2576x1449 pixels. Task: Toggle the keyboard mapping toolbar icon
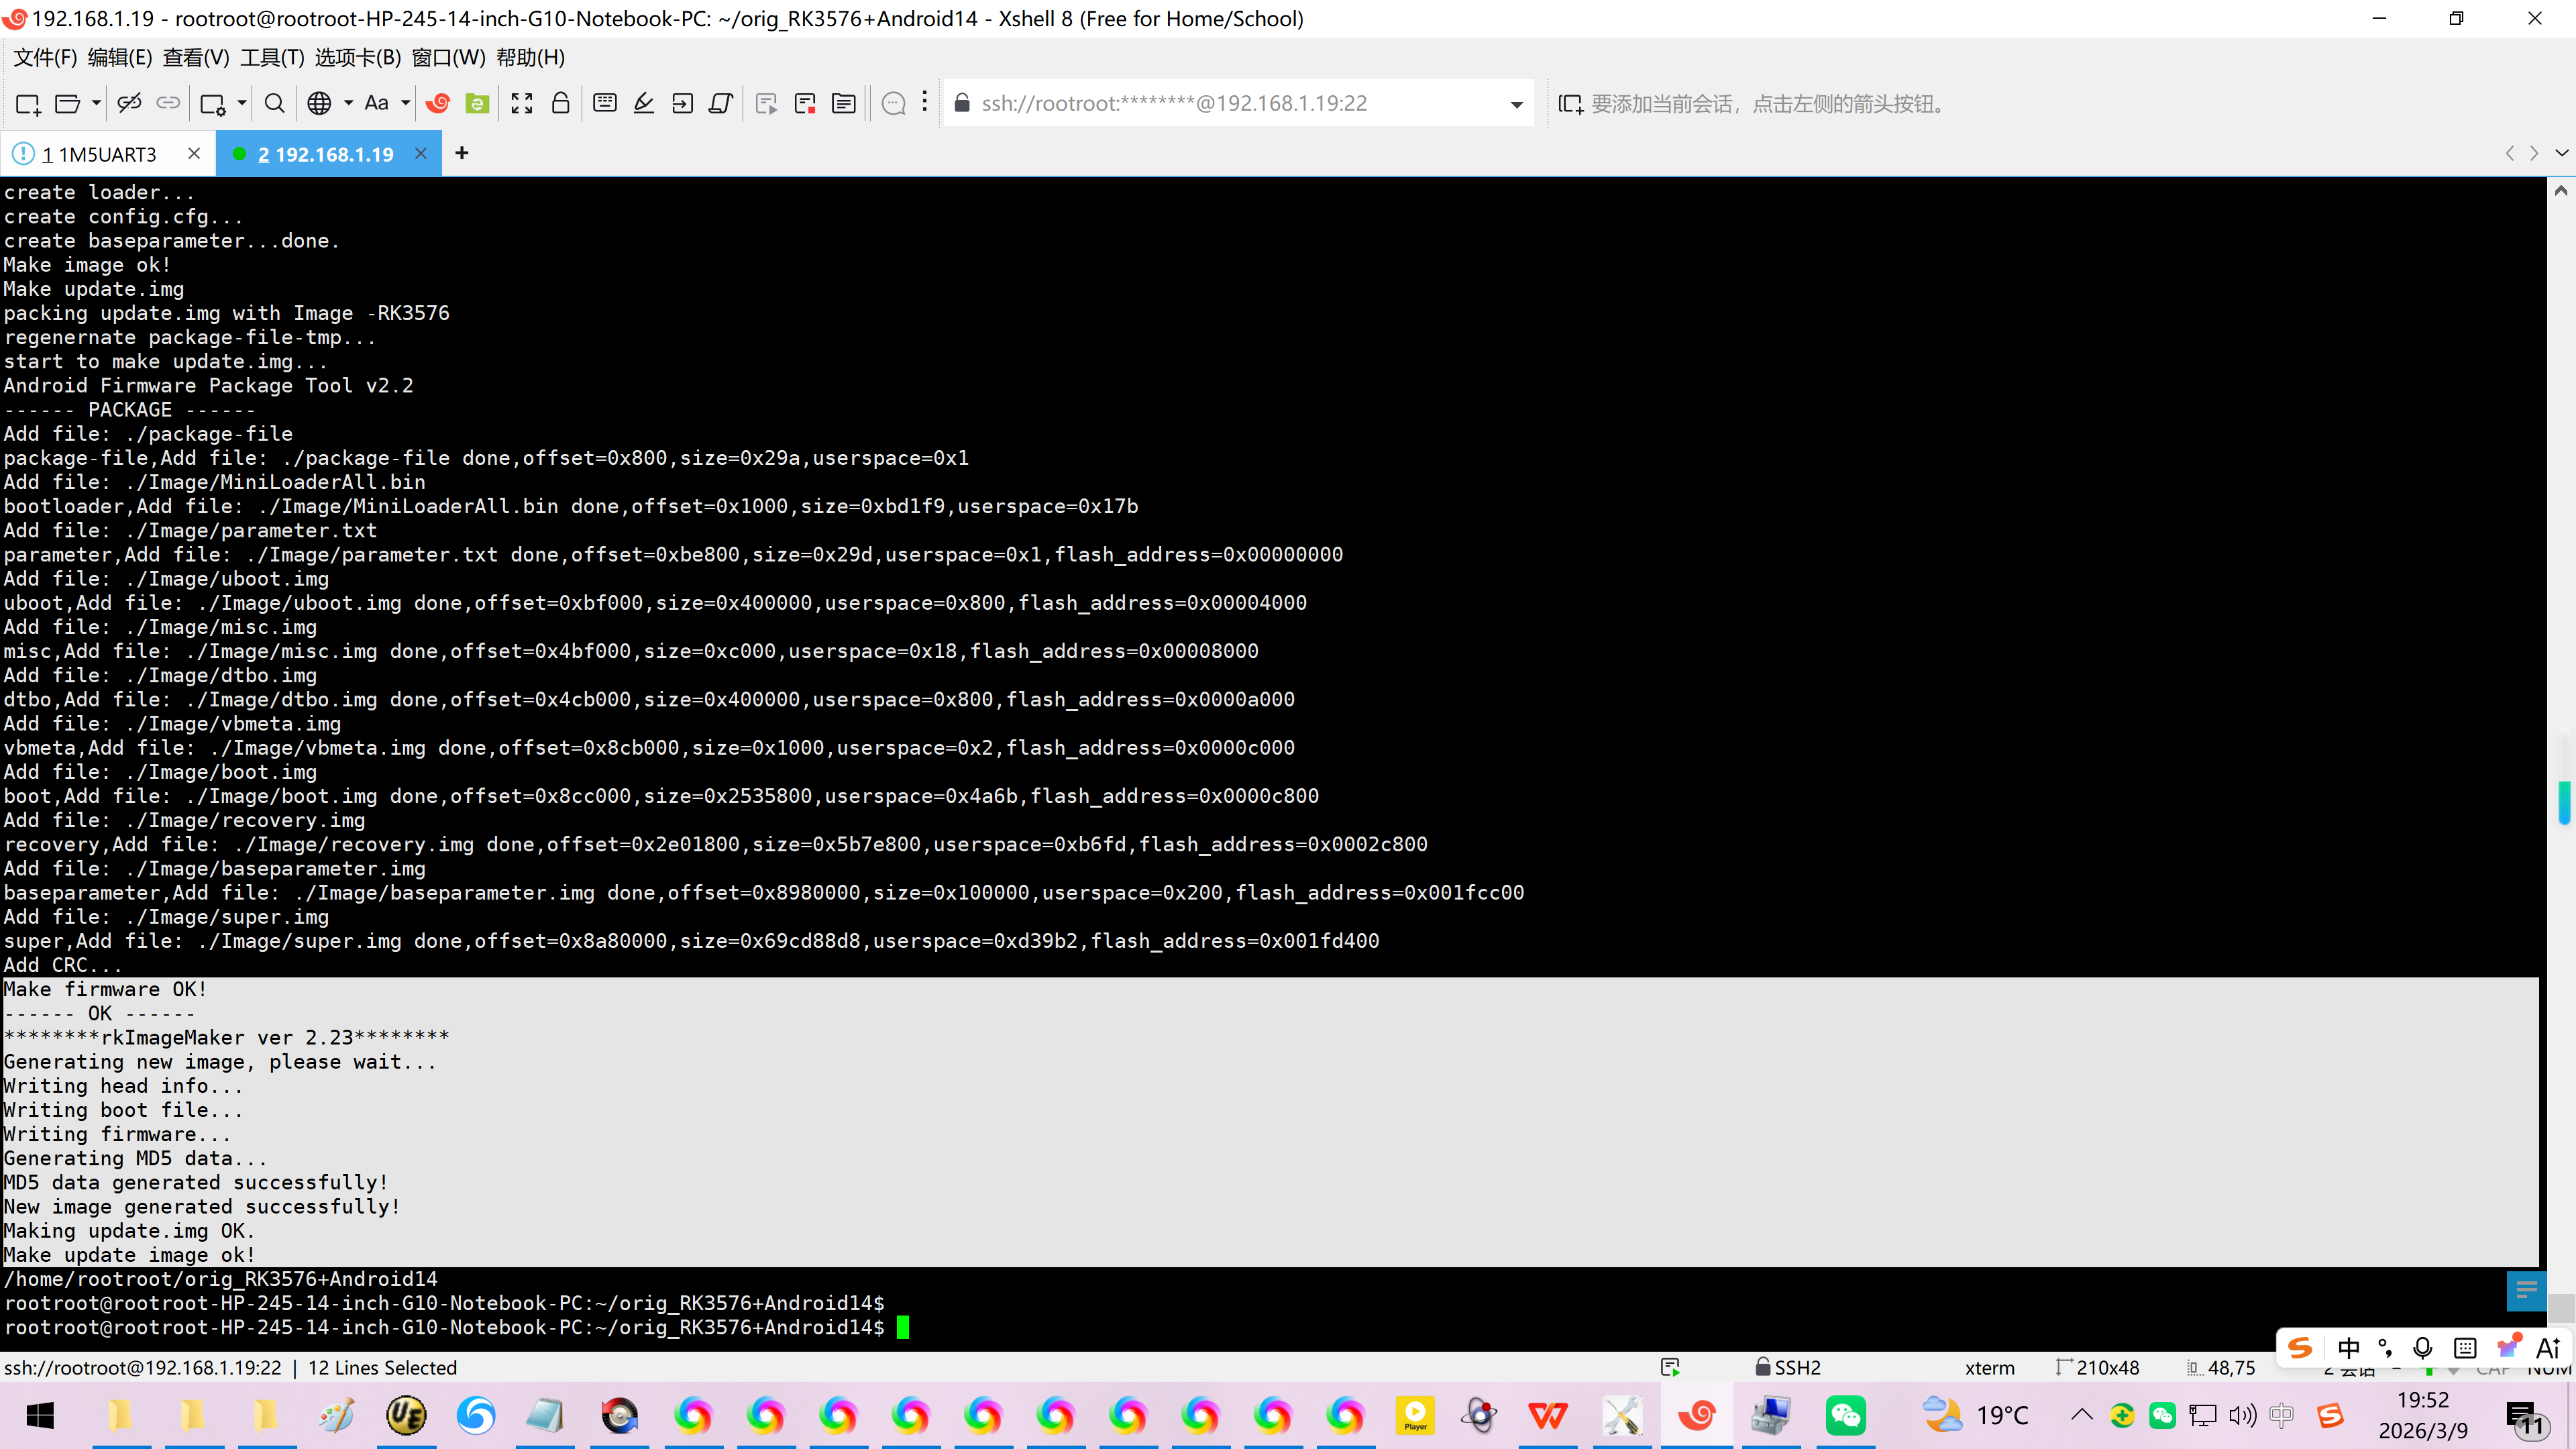click(605, 103)
